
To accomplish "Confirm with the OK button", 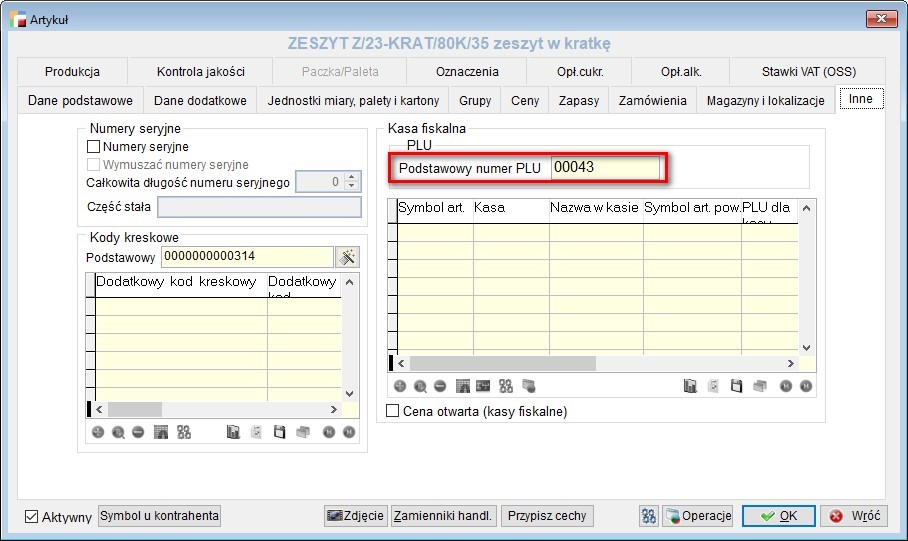I will click(779, 516).
